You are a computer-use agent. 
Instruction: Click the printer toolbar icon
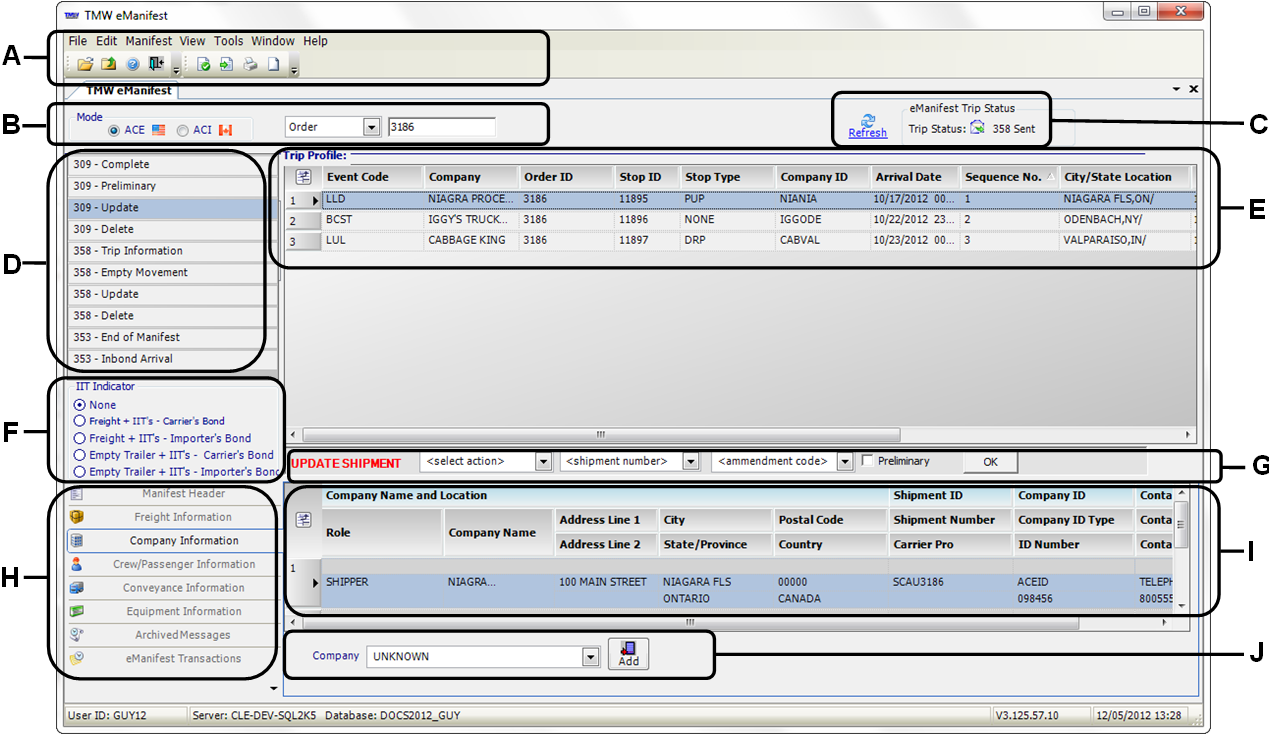250,65
